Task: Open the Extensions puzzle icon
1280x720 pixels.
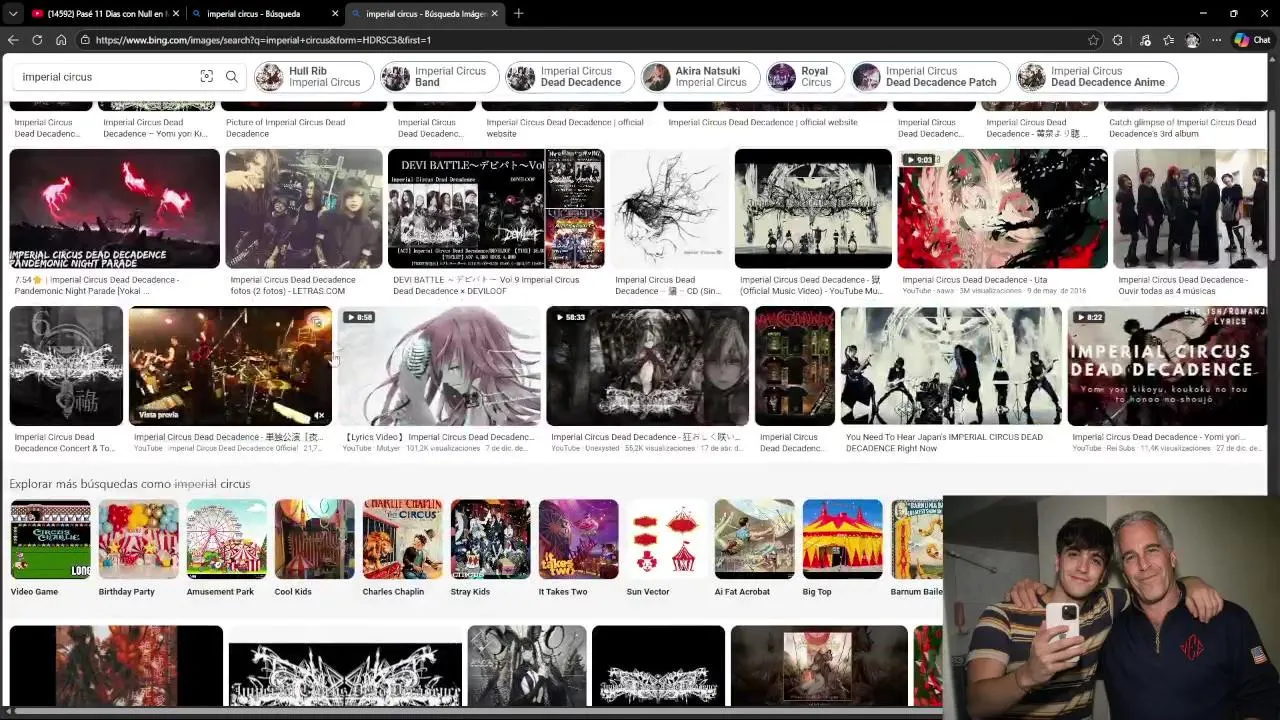Action: tap(1118, 40)
